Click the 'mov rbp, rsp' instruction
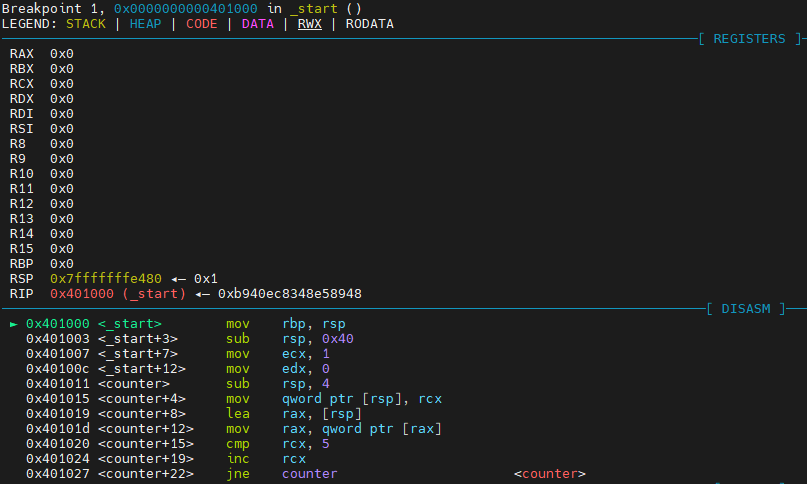Screen dimensions: 807x484 tap(286, 323)
